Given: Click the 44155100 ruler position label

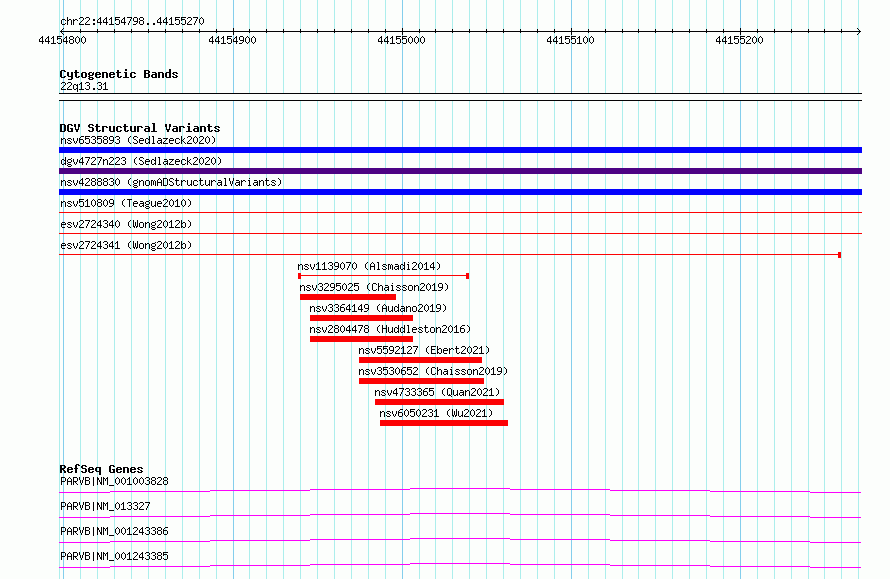Looking at the screenshot, I should pyautogui.click(x=570, y=40).
